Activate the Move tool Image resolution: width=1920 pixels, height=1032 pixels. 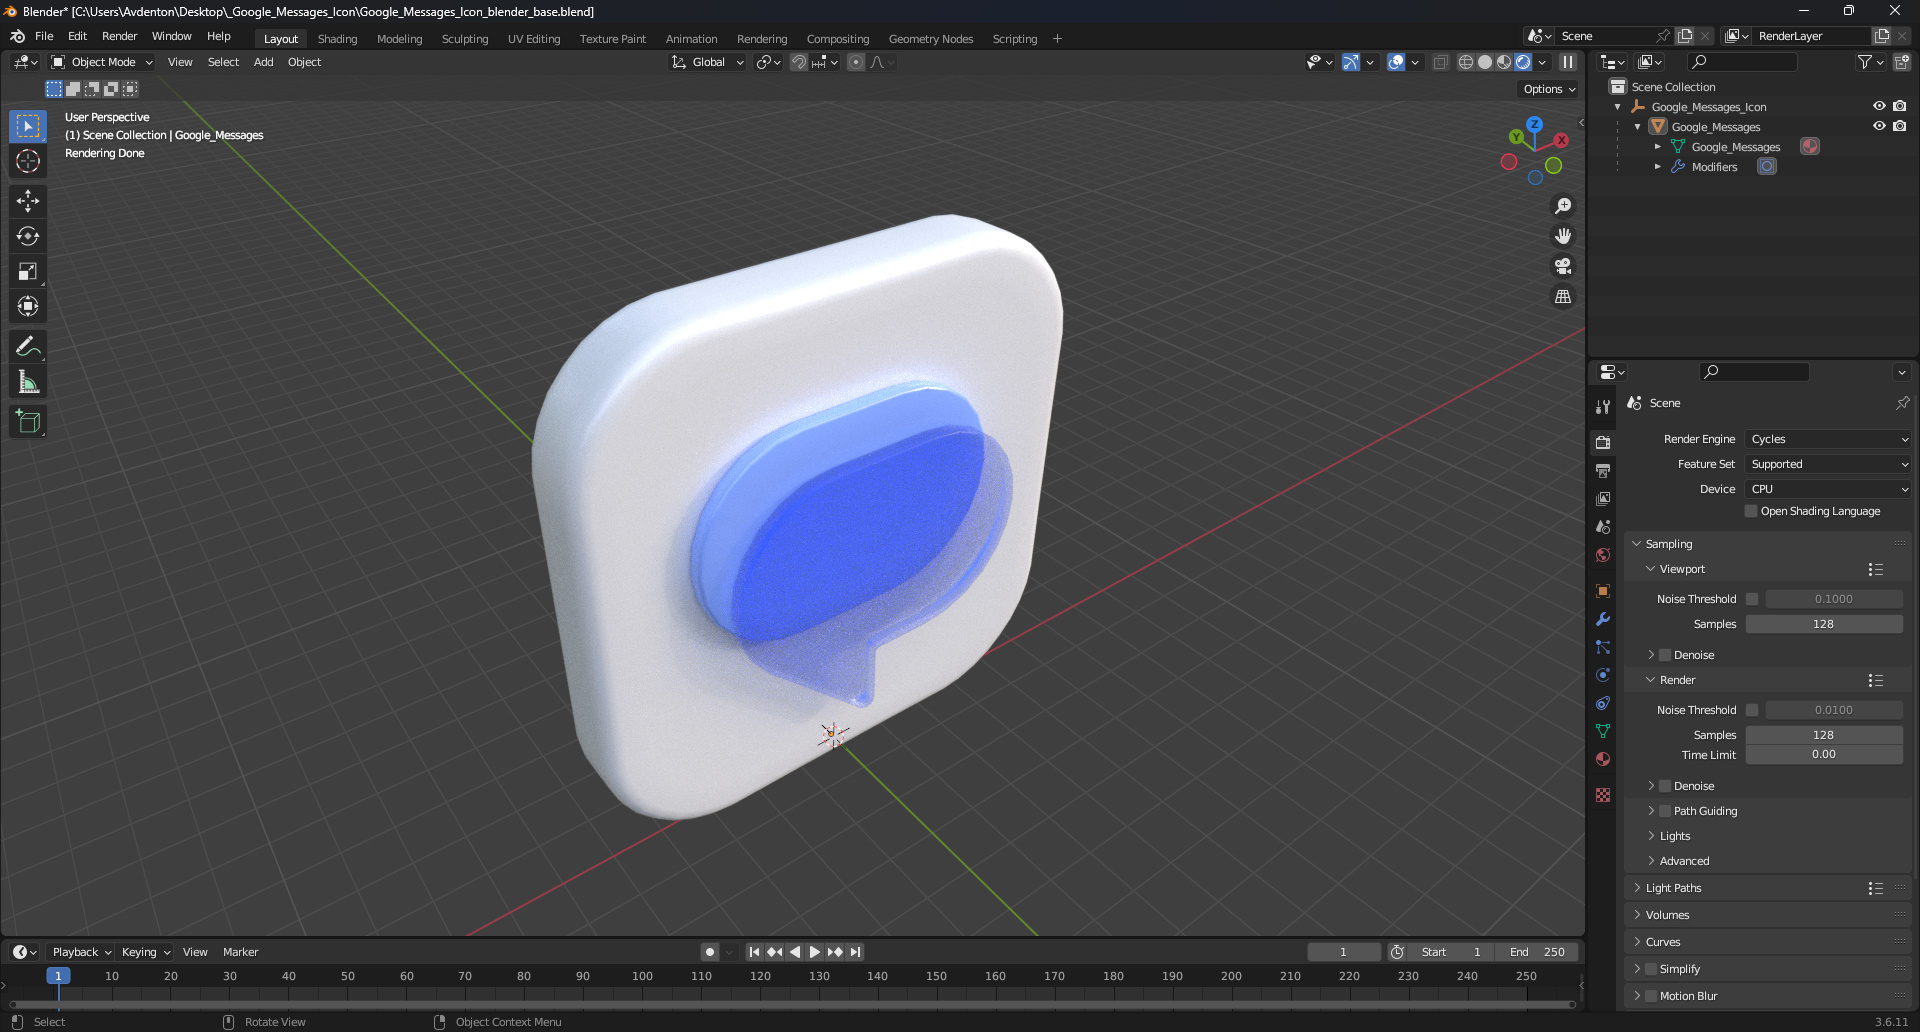tap(28, 201)
